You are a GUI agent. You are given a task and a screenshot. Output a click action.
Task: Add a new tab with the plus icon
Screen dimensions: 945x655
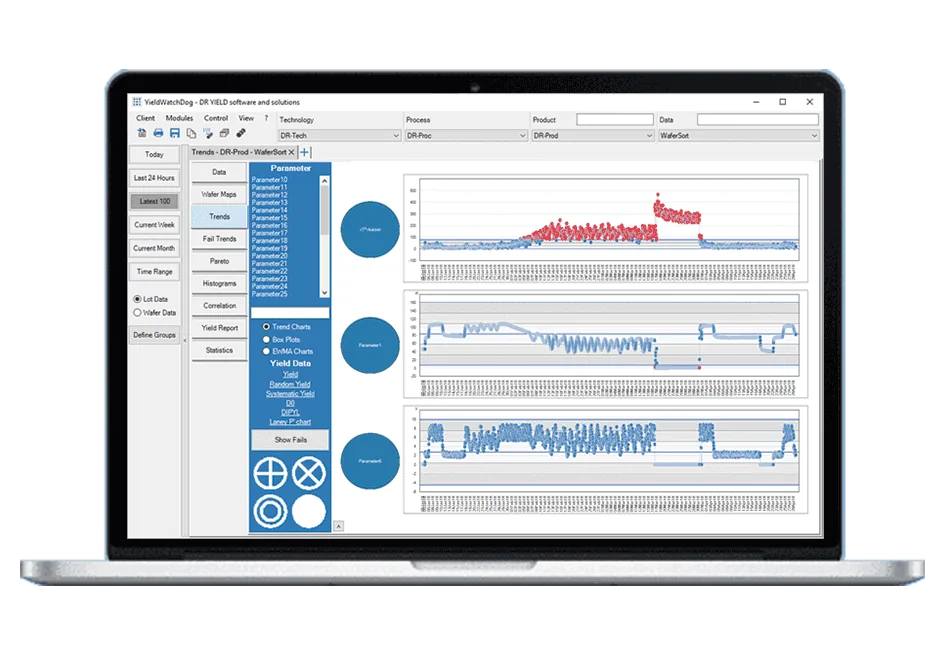coord(304,152)
